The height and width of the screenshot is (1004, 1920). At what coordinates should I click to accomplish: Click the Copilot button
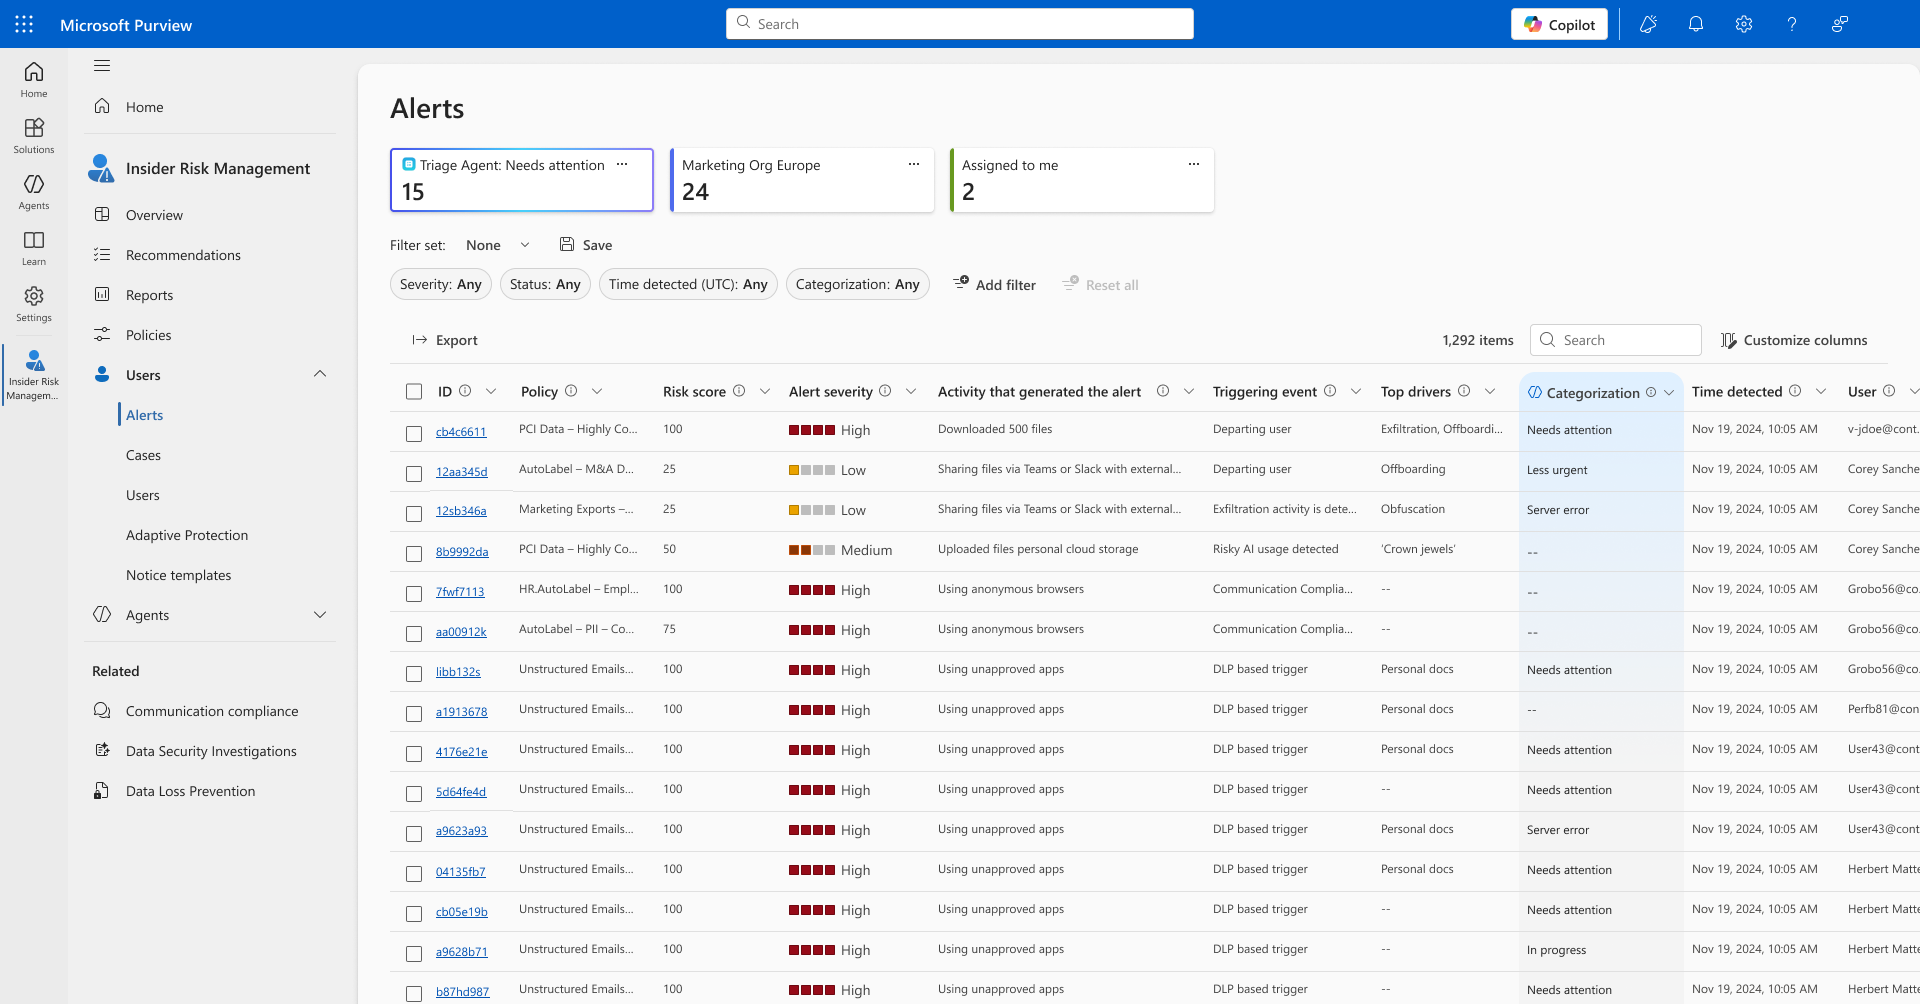tap(1559, 24)
